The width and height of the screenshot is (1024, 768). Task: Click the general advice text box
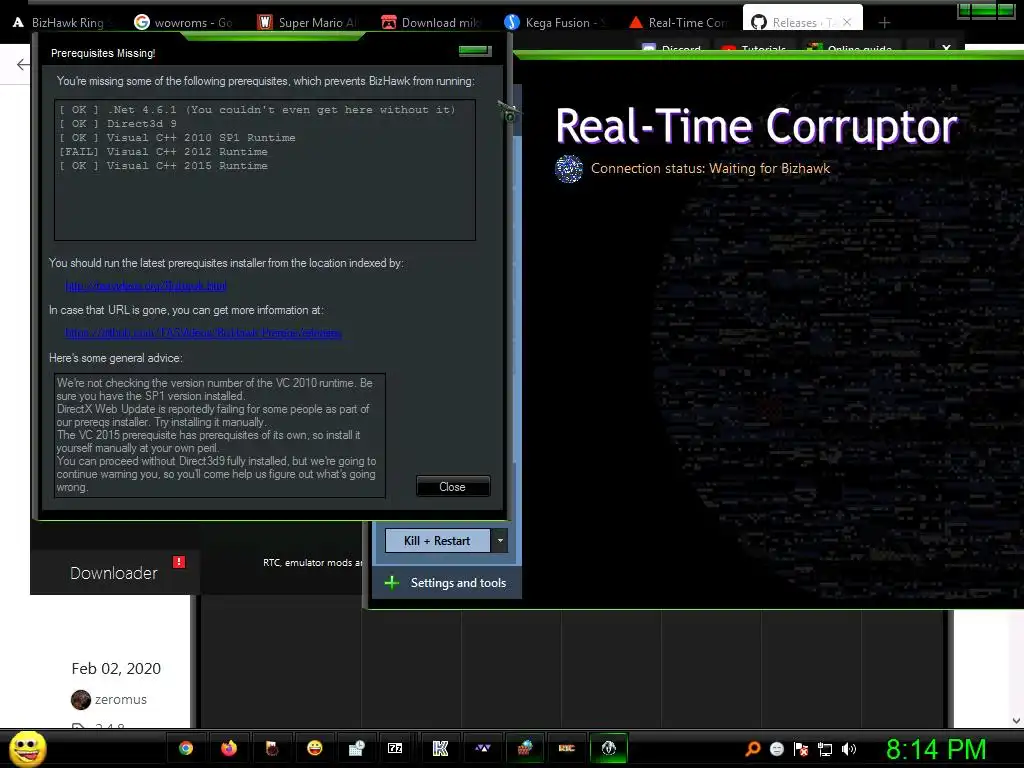click(220, 435)
